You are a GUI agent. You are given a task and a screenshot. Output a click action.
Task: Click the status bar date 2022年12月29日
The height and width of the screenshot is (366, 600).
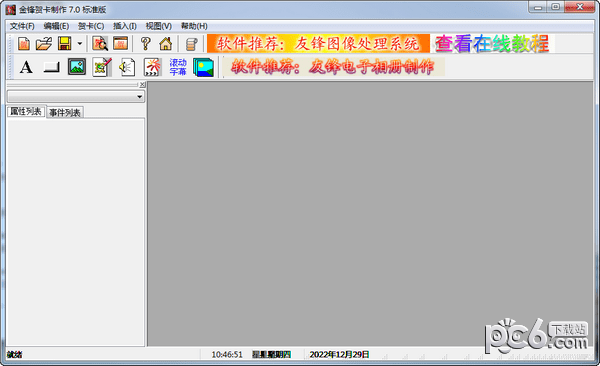[339, 355]
